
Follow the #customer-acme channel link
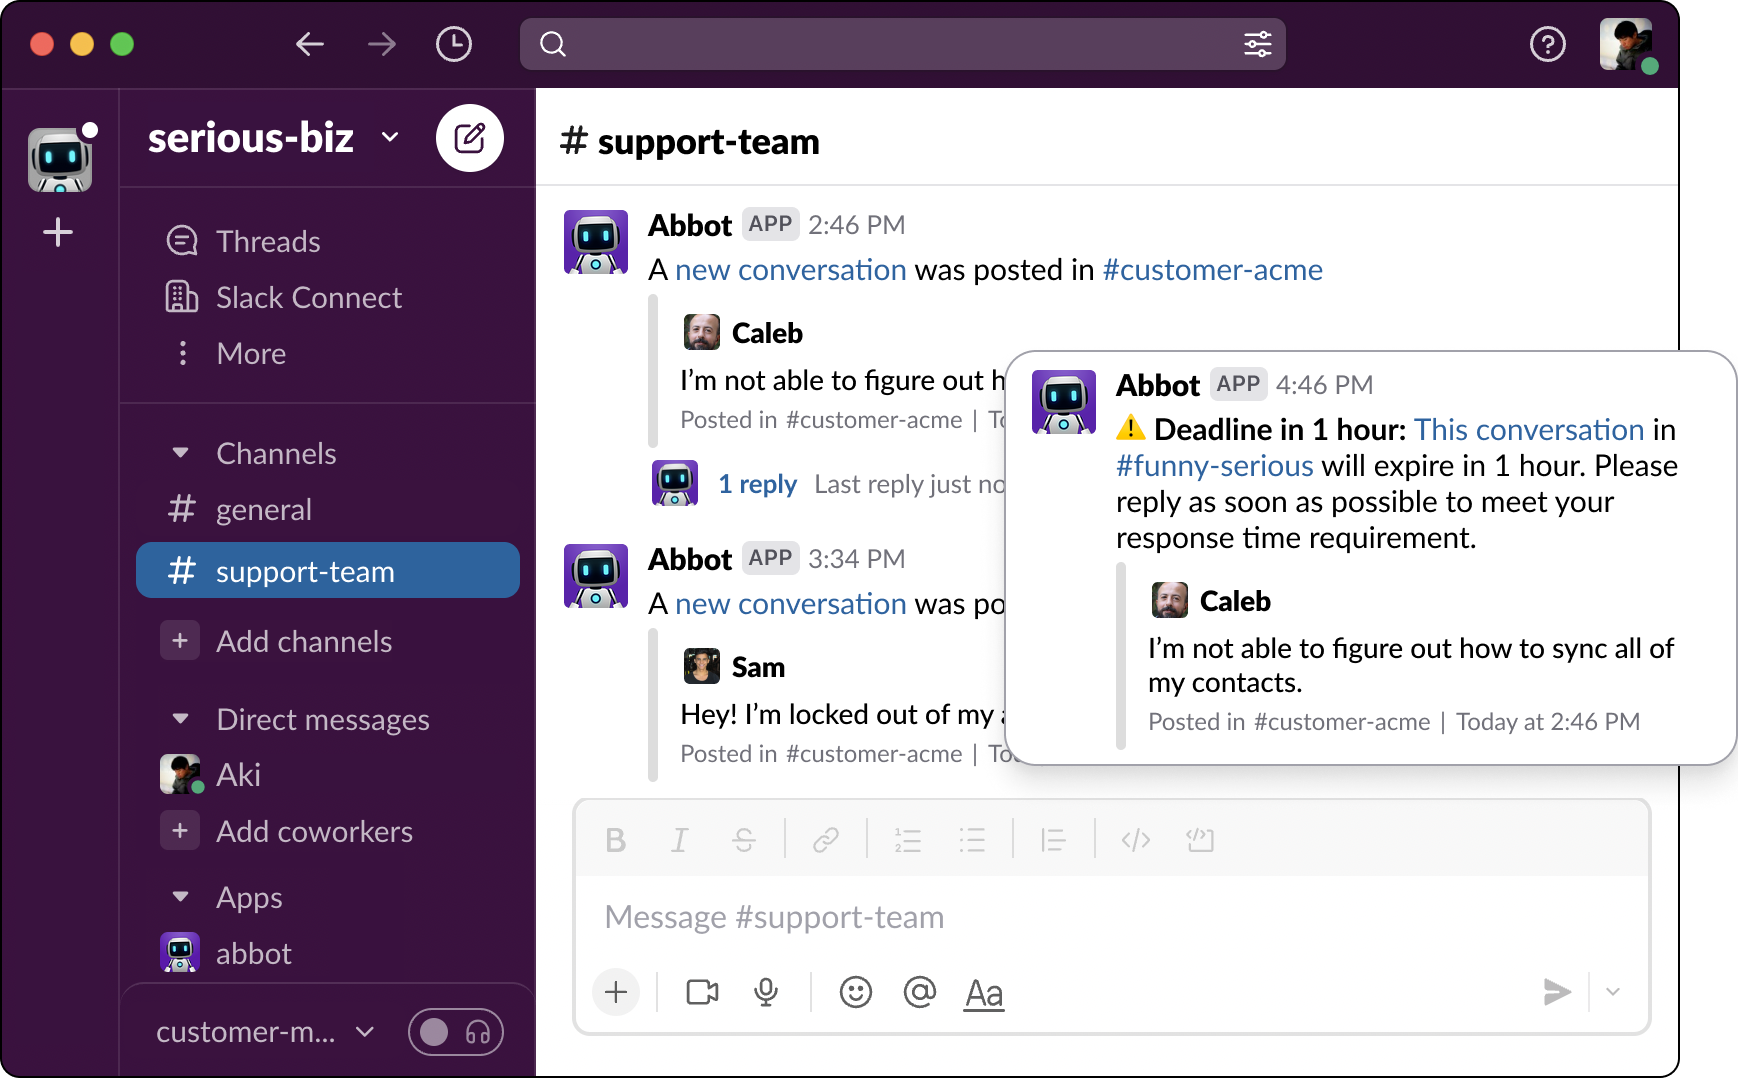pos(1213,270)
